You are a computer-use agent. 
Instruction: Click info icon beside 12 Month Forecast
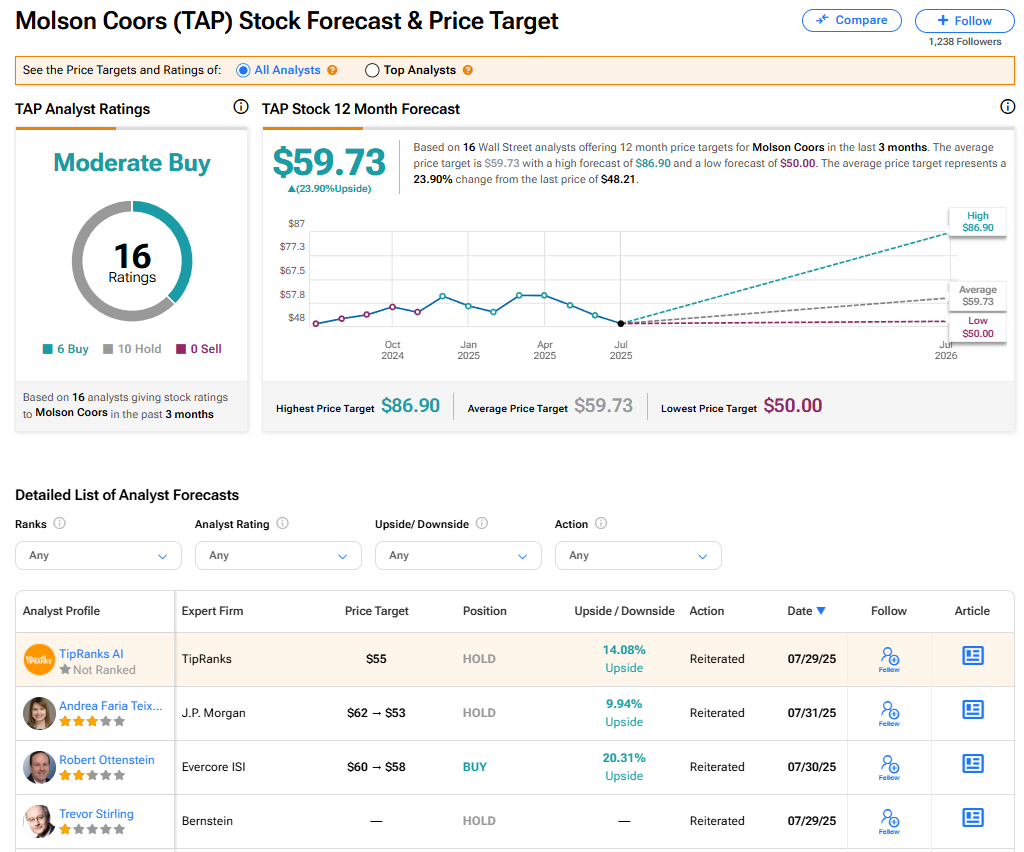(x=1007, y=107)
